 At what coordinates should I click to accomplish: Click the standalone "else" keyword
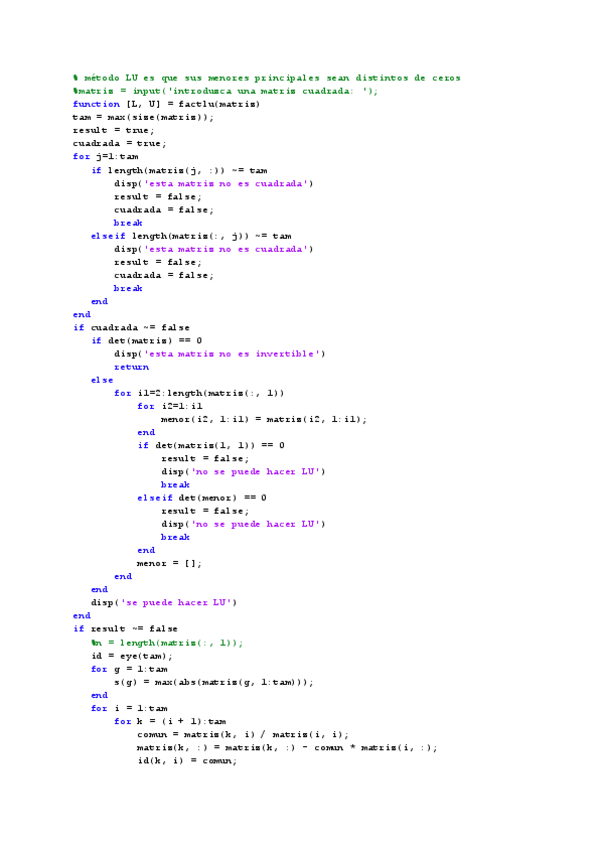point(102,380)
